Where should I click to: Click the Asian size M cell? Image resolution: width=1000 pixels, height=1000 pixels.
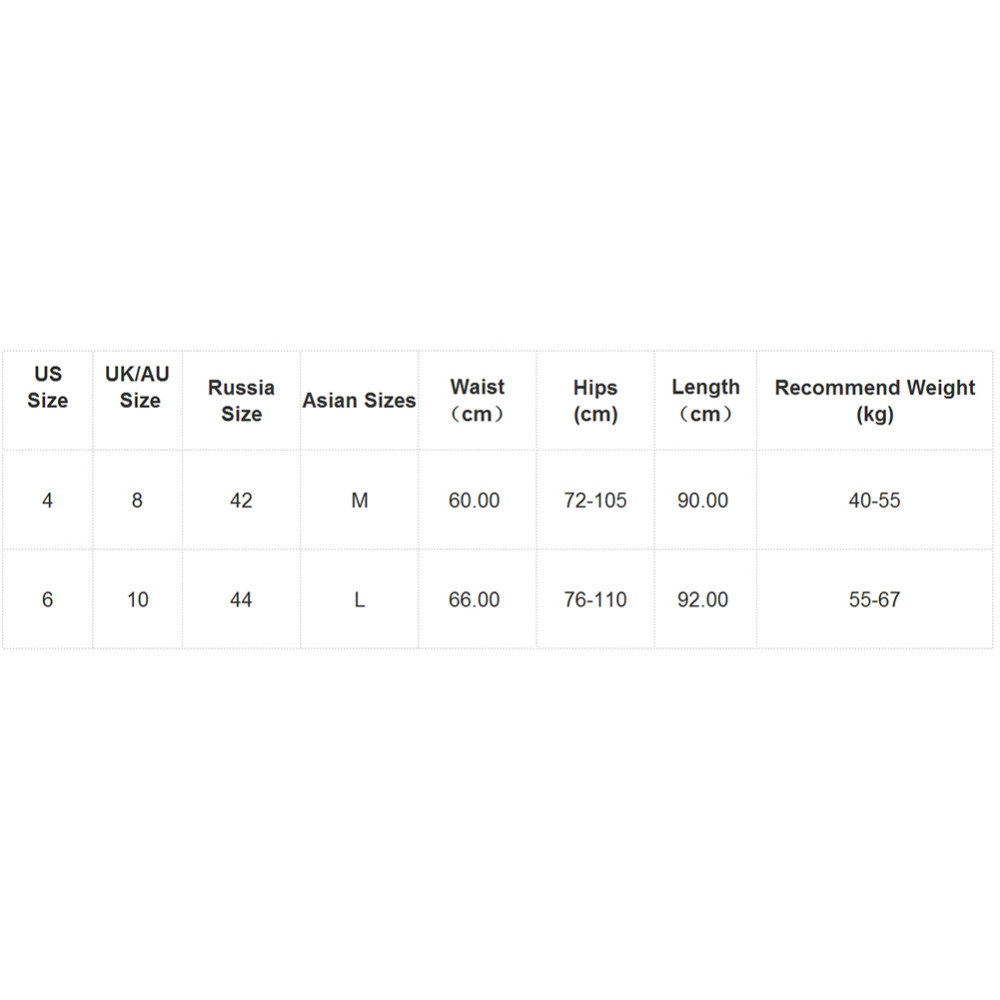[x=359, y=500]
